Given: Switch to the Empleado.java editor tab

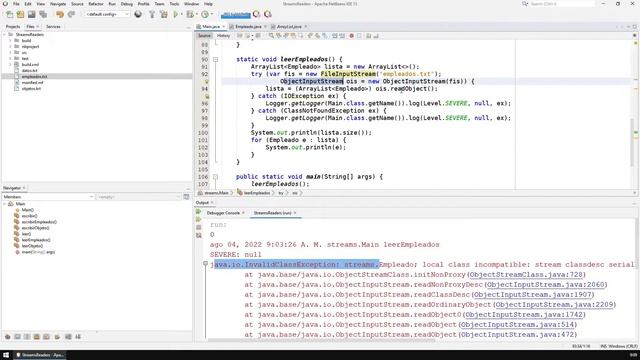Looking at the screenshot, I should (x=248, y=27).
